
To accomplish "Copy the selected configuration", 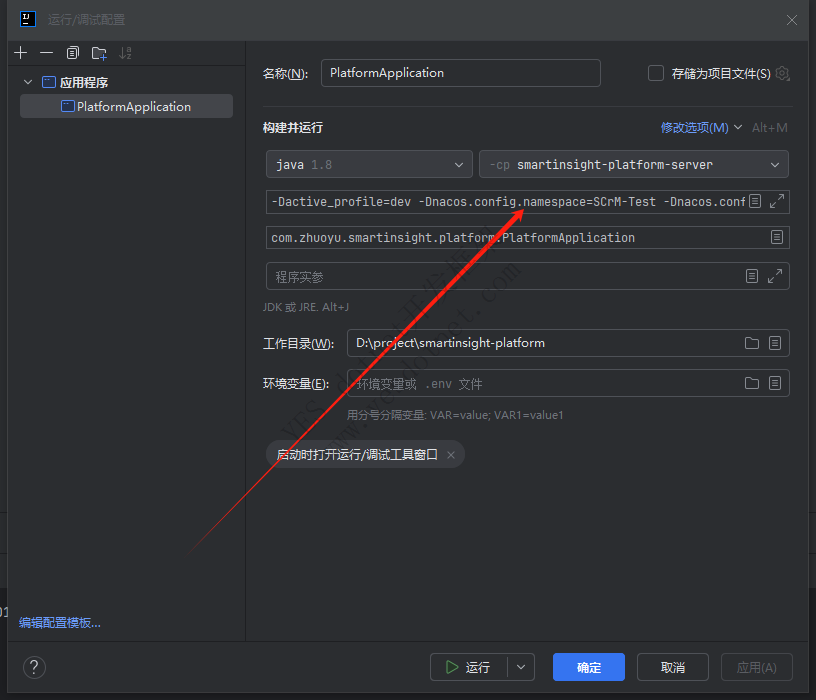I will (x=73, y=53).
